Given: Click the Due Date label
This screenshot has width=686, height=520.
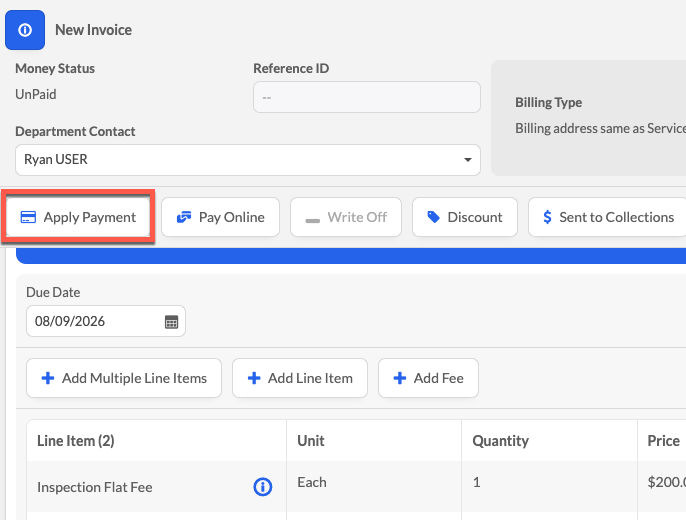Looking at the screenshot, I should pos(53,293).
